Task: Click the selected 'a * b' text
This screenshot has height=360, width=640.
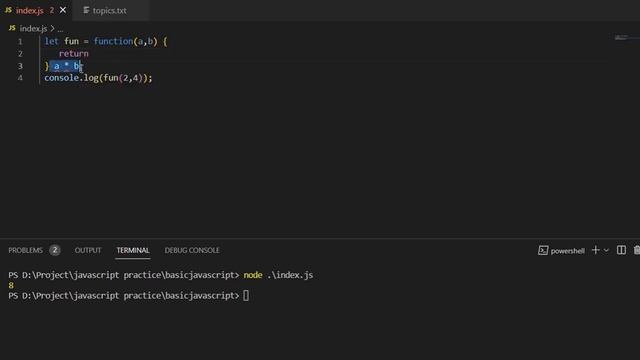Action: coord(66,66)
